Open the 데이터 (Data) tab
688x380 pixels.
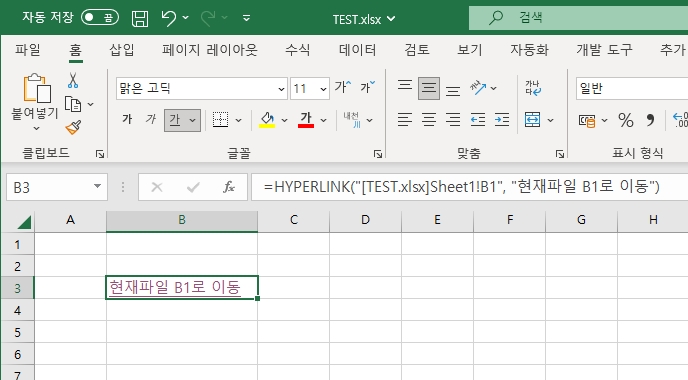click(357, 50)
